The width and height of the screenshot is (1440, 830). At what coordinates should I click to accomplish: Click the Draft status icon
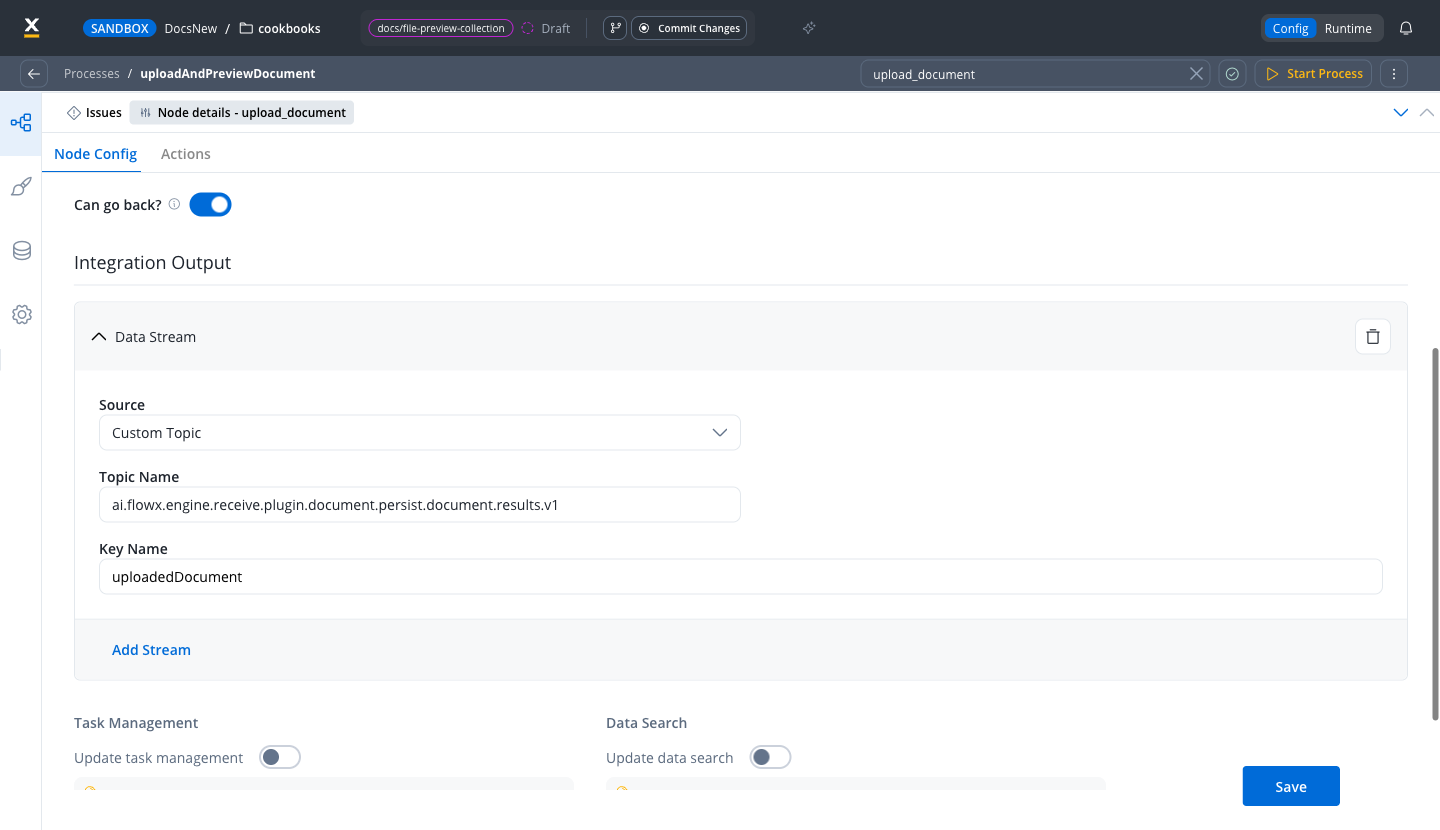(x=528, y=29)
